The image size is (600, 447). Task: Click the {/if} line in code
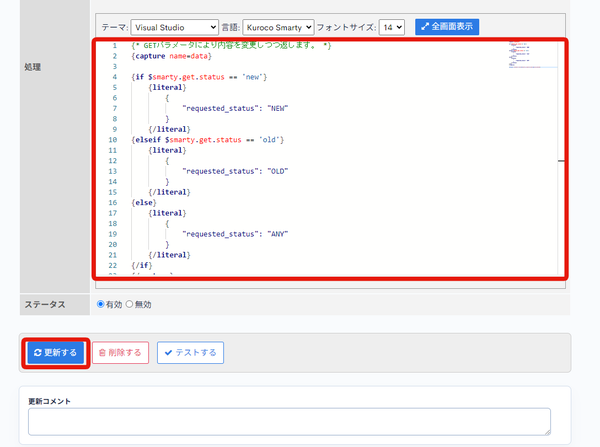[x=142, y=265]
